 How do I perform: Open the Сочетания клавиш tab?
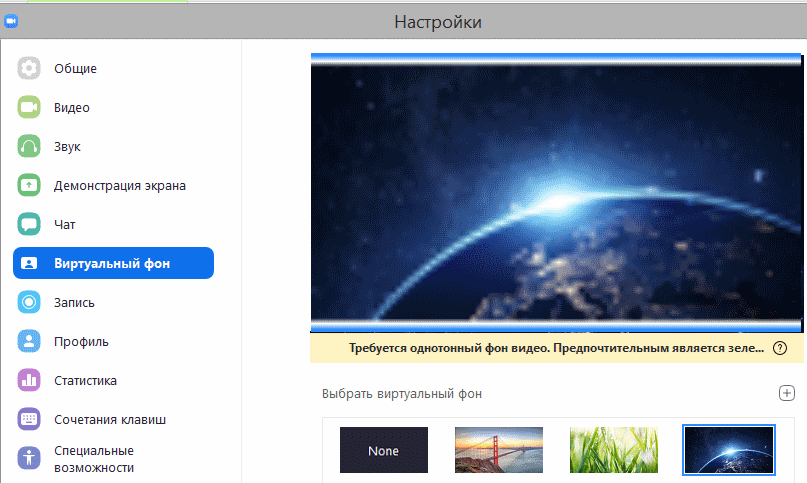113,419
